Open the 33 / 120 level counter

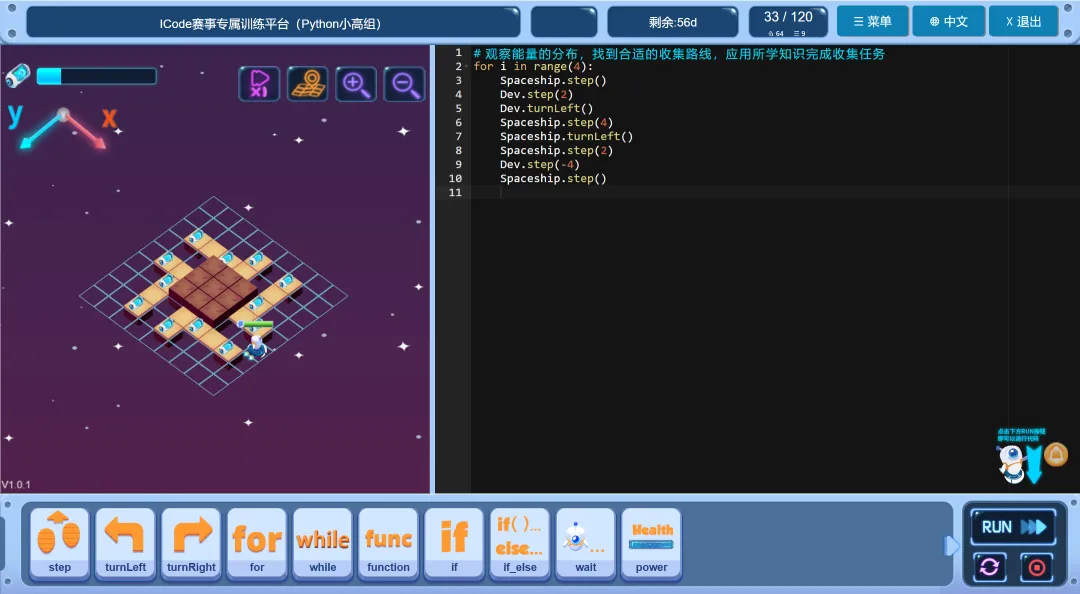click(x=788, y=22)
